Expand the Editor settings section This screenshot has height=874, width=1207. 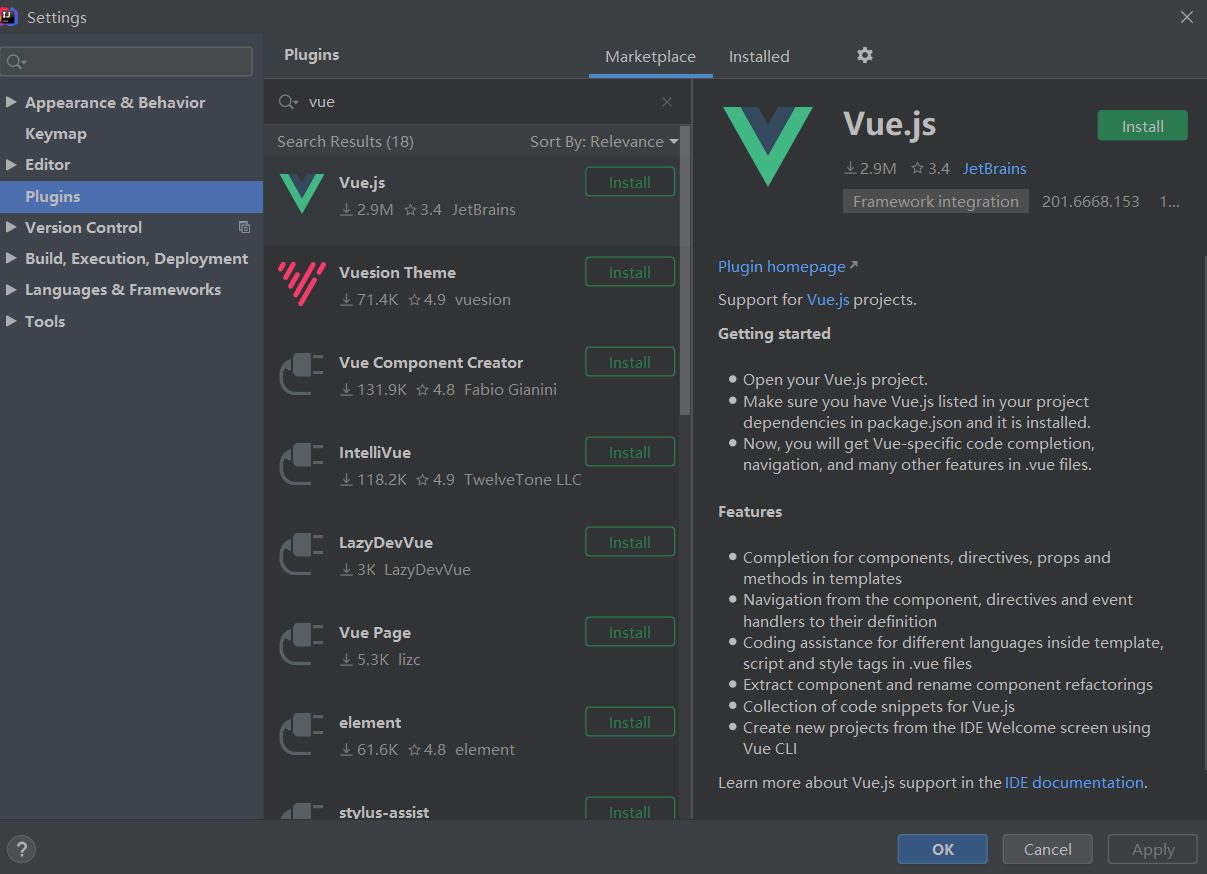coord(11,164)
